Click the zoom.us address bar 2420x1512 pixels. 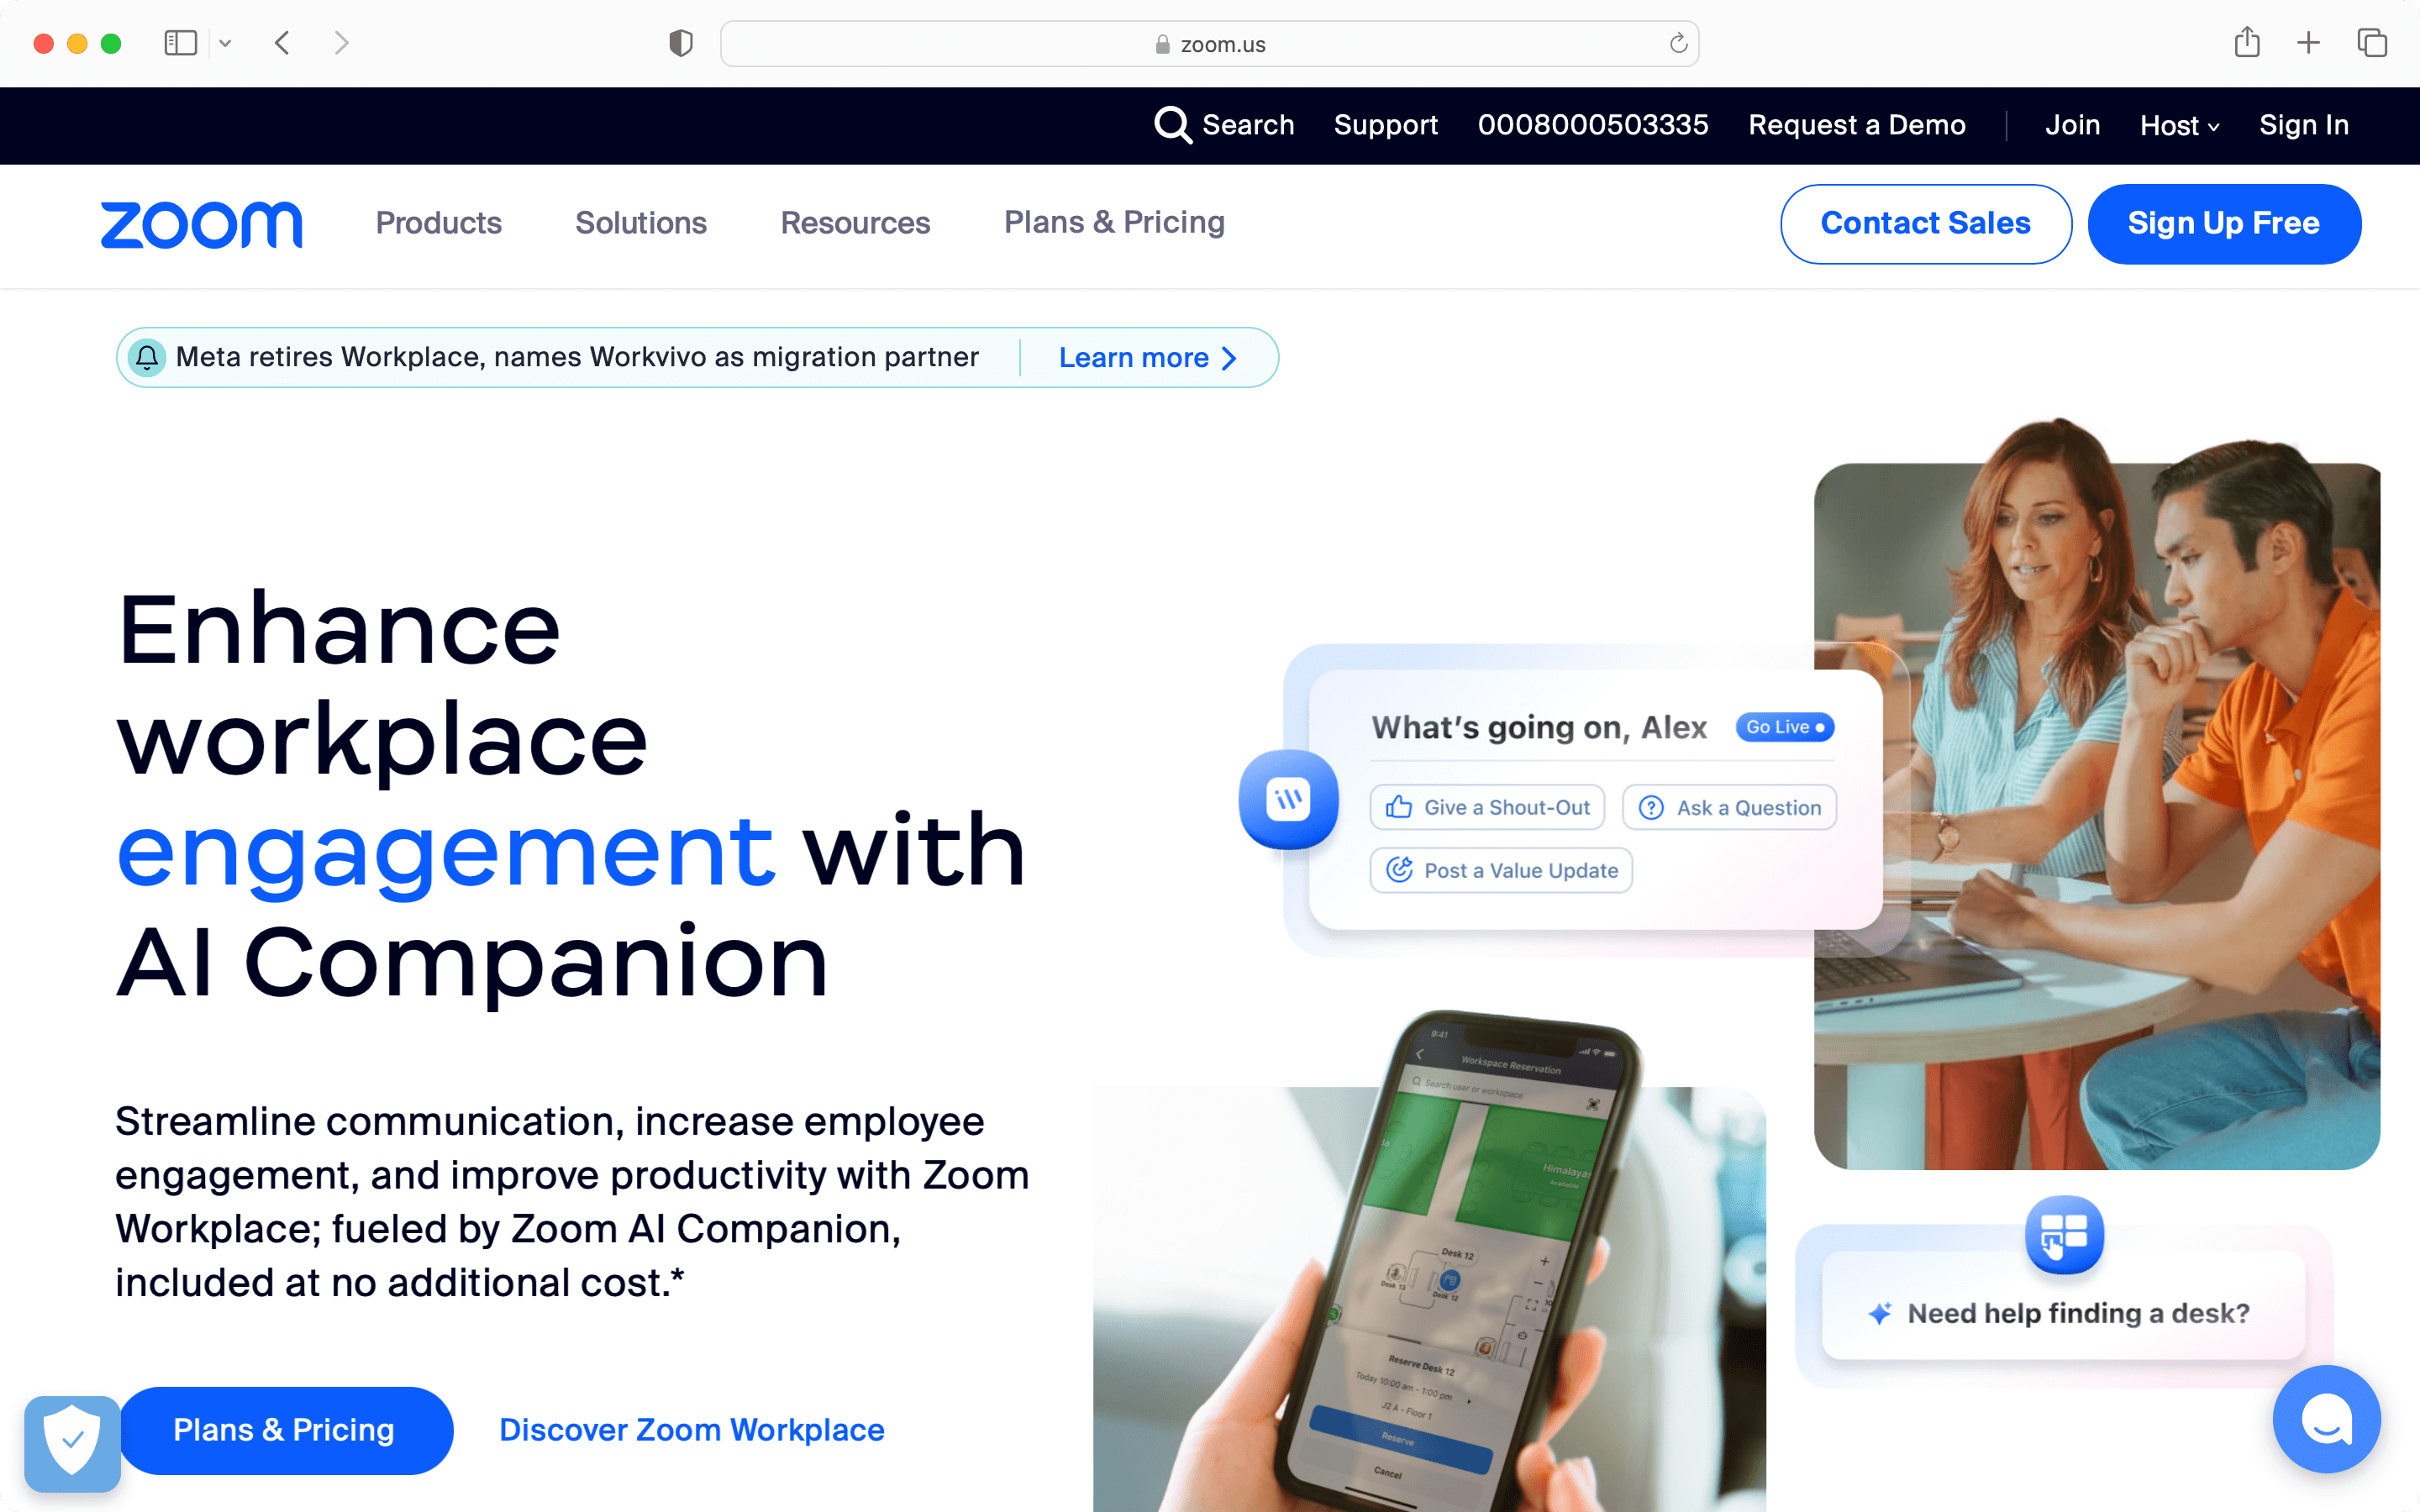(x=1209, y=43)
